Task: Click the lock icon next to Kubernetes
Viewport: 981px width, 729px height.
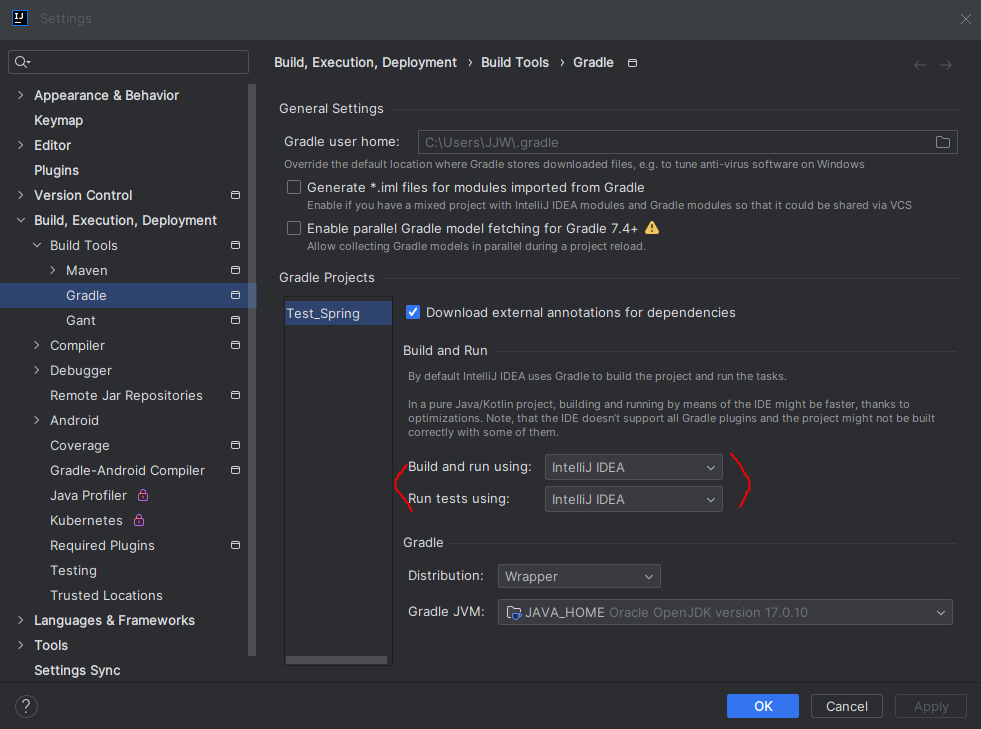Action: pyautogui.click(x=139, y=520)
